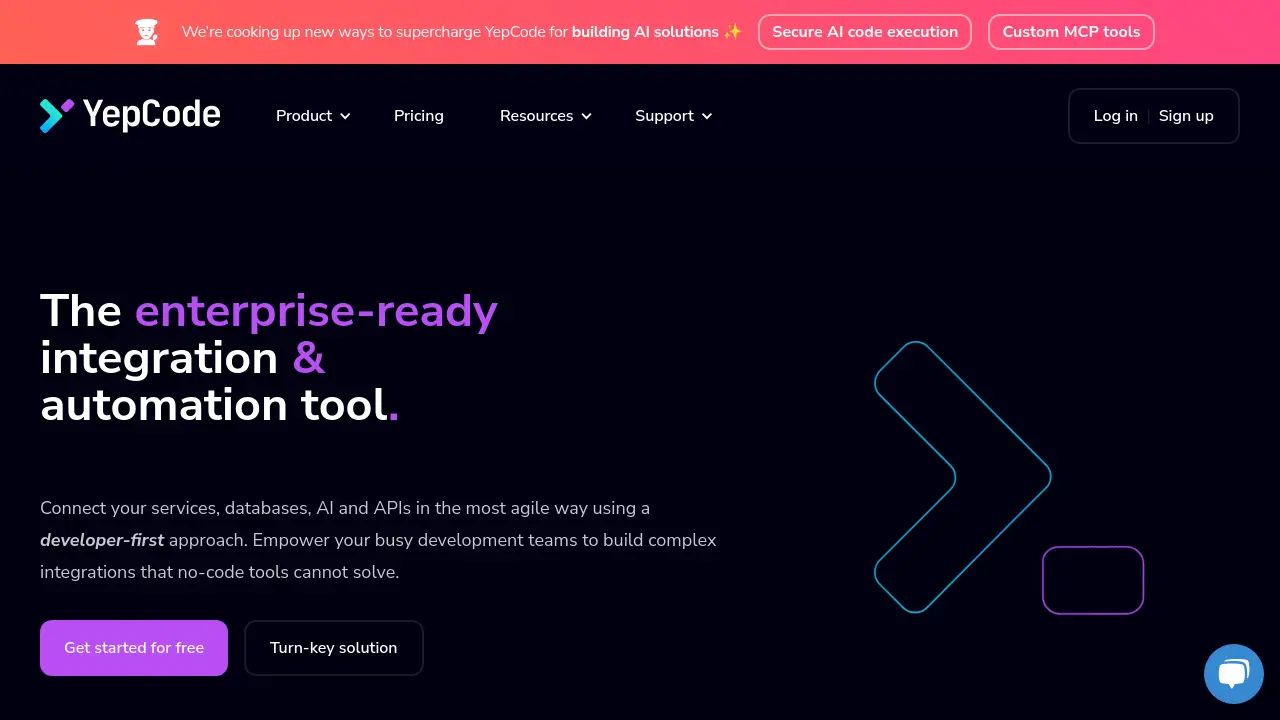Screen dimensions: 1280x720
Task: Click the 'building AI solutions' banner text
Action: click(x=645, y=32)
